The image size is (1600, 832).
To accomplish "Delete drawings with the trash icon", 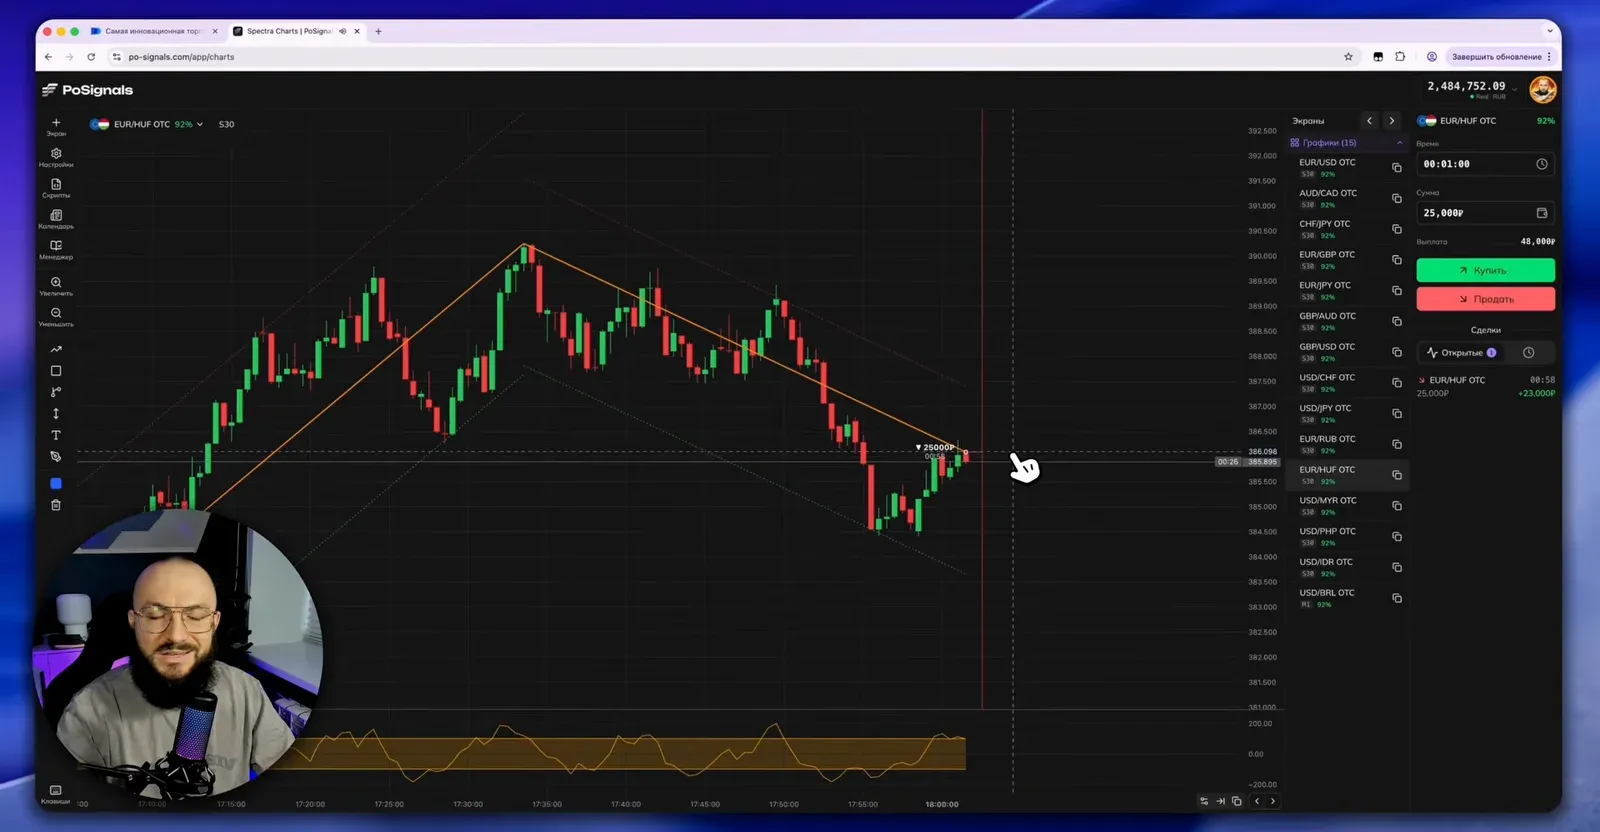I will pos(56,505).
